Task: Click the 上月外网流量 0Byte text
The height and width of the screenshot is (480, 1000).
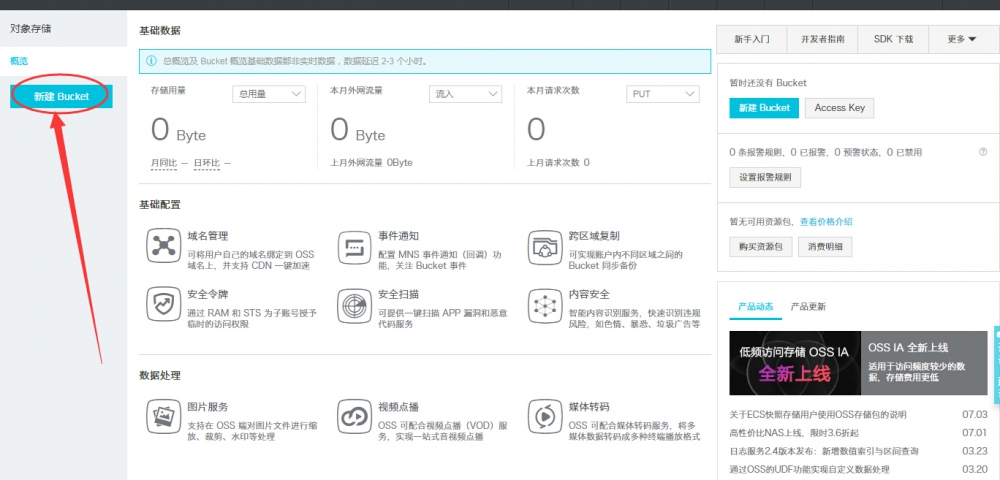Action: pos(371,163)
